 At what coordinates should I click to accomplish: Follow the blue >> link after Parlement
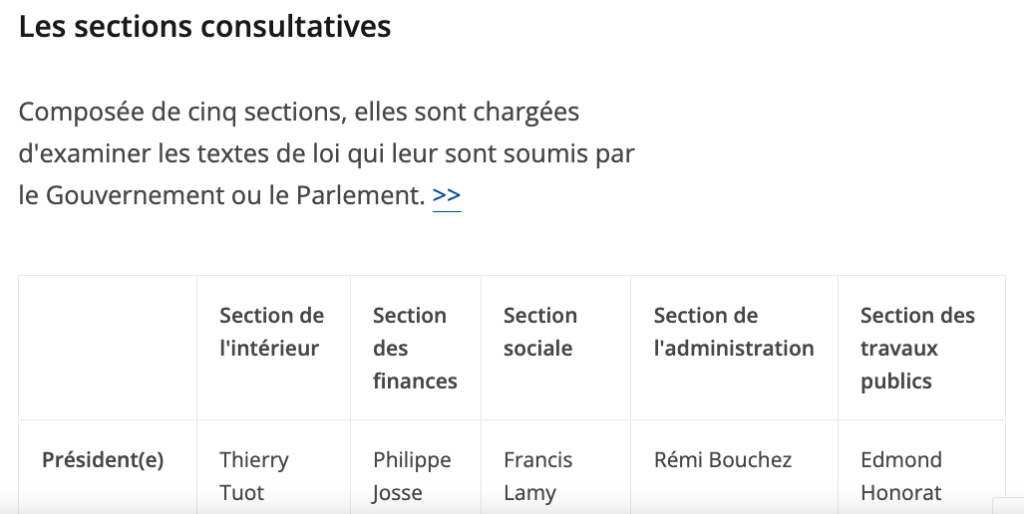coord(447,195)
